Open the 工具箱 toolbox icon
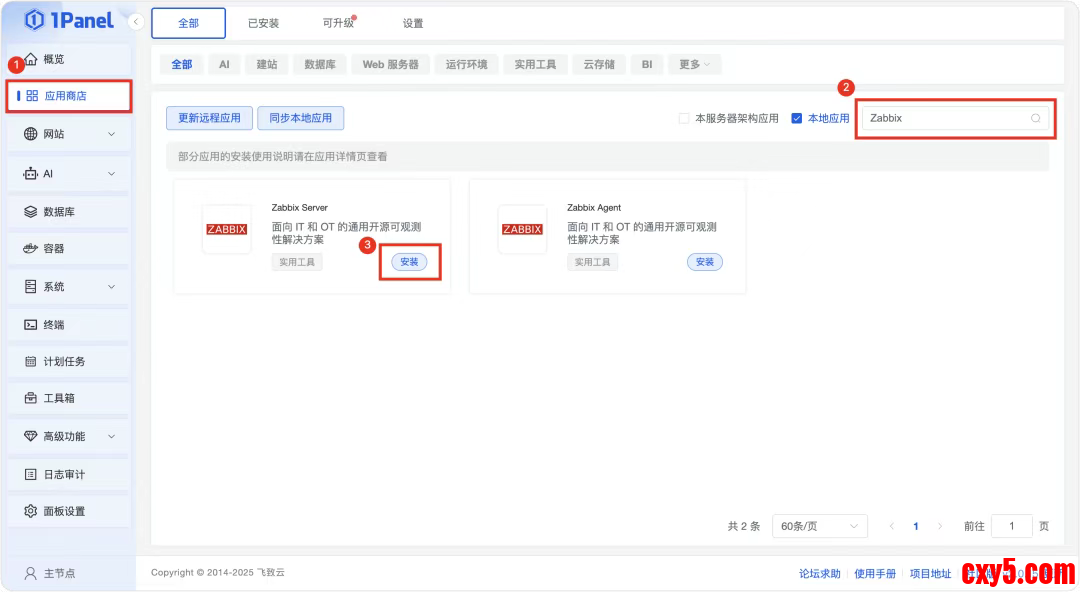 pos(31,398)
